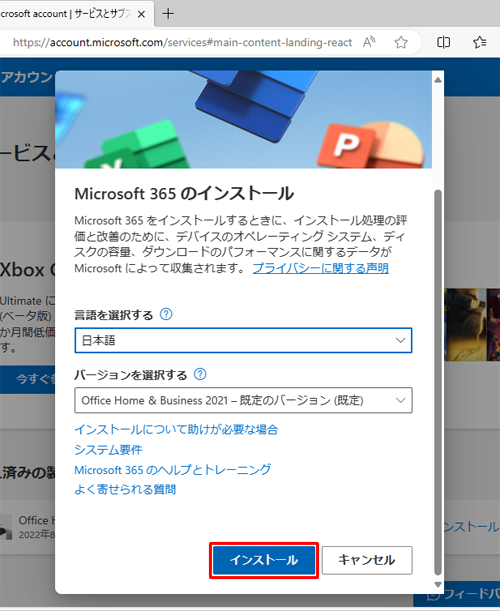
Task: Click the キャンセル button
Action: 367,560
